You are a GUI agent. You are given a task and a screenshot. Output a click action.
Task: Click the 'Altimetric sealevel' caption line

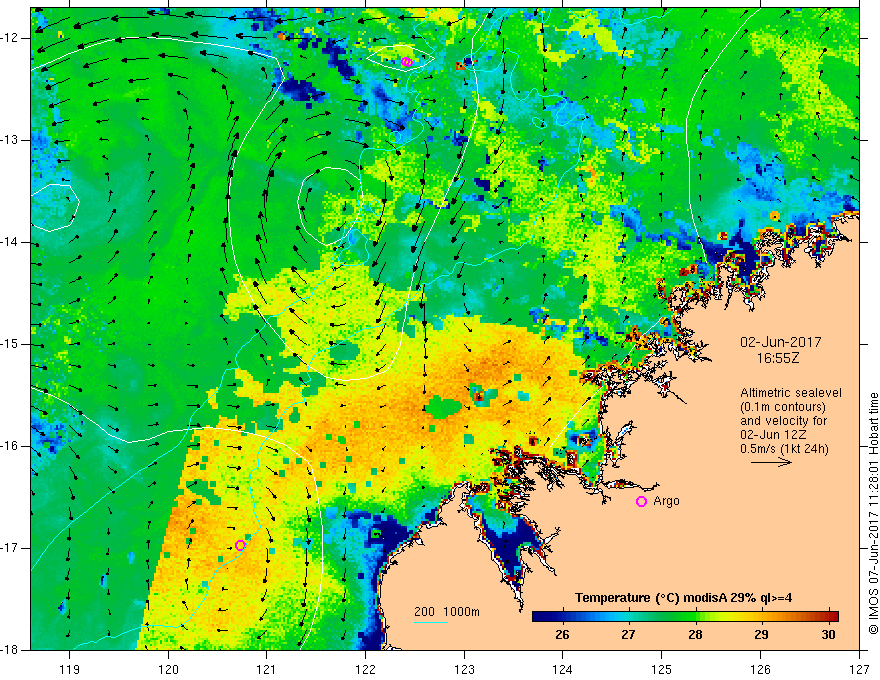791,393
